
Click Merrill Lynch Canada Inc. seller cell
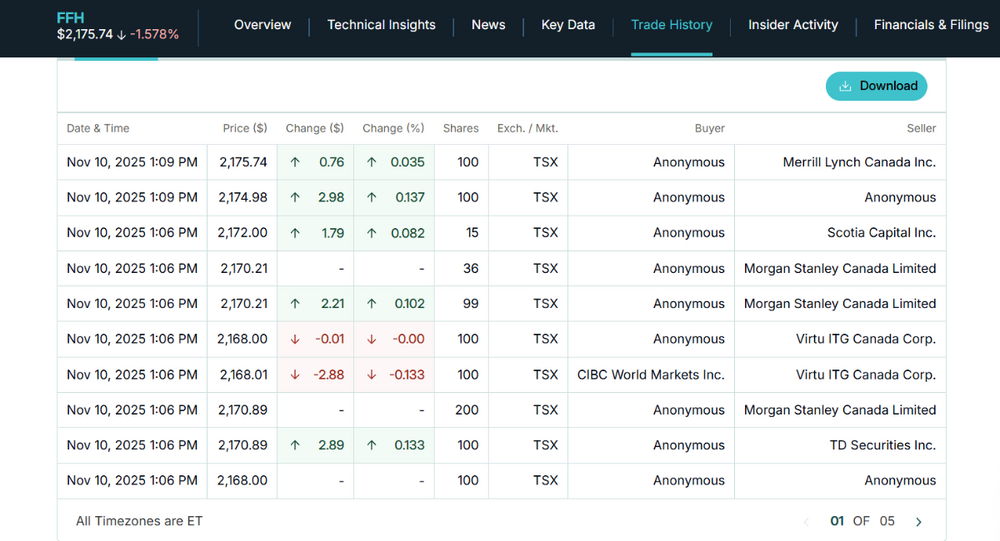840,162
